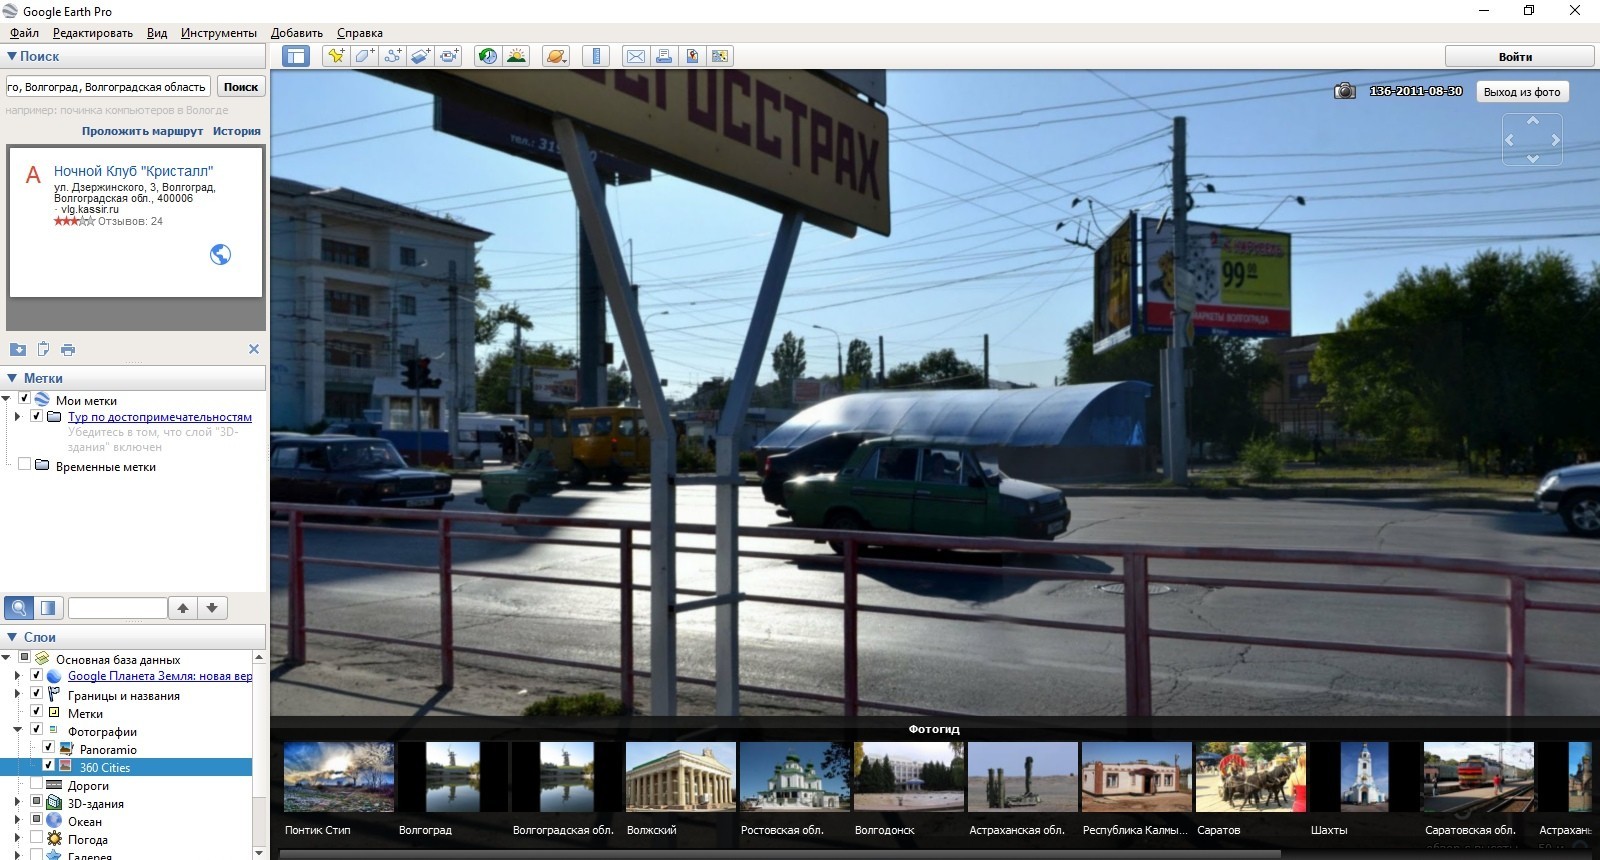
Task: Record a tour with the camera icon
Action: tap(450, 56)
